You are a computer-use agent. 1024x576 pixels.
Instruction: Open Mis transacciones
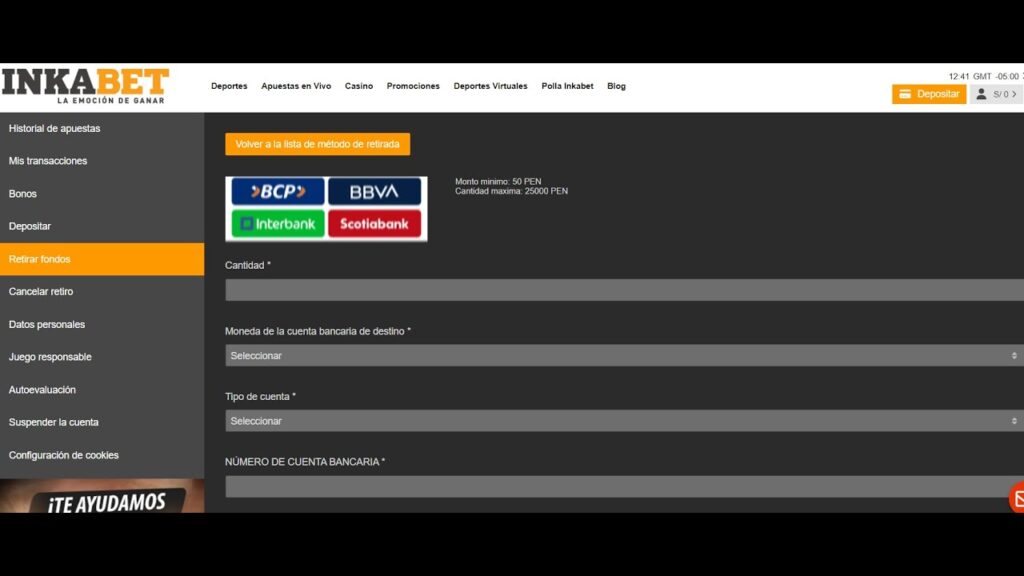102,161
